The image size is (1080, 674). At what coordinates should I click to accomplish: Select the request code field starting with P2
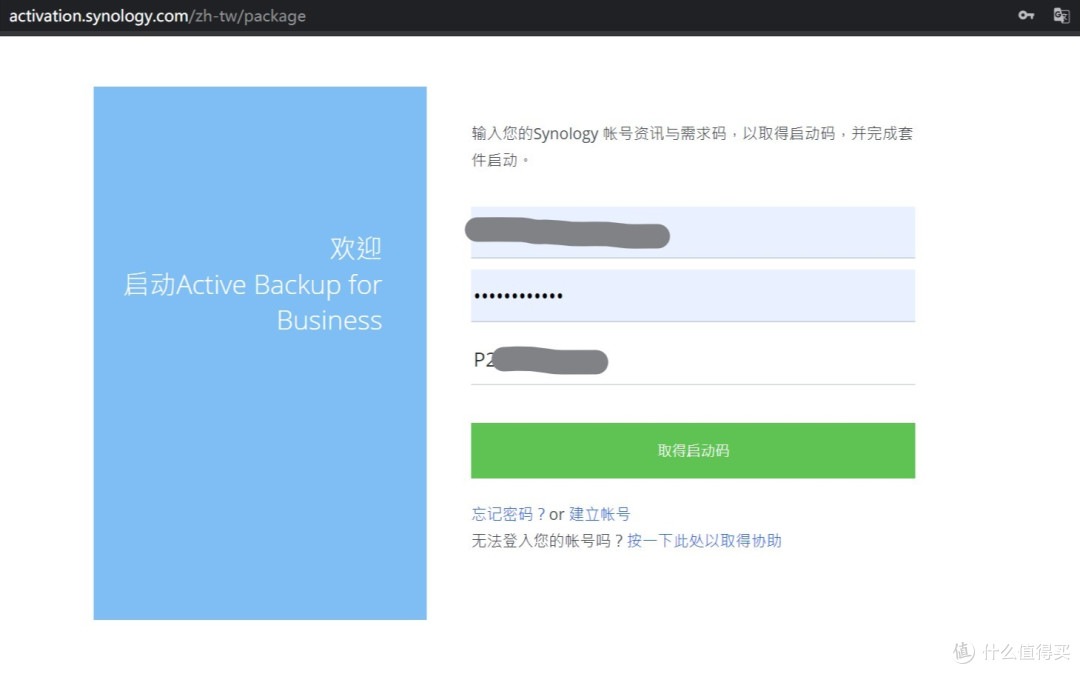click(x=692, y=359)
